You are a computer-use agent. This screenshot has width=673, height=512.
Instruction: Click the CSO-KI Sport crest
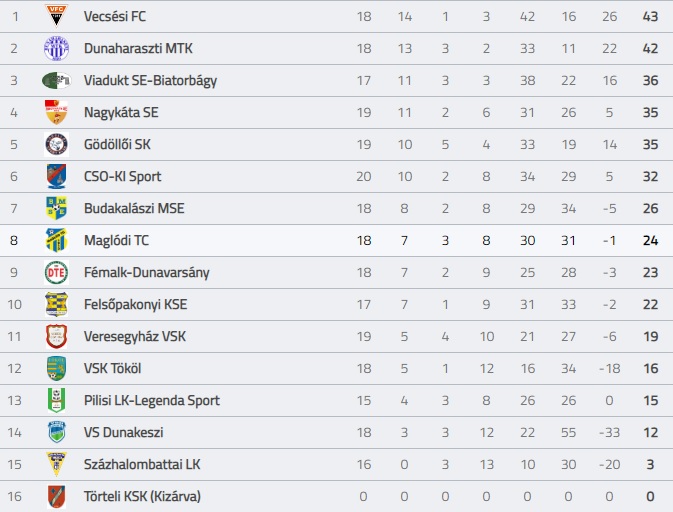tap(56, 176)
